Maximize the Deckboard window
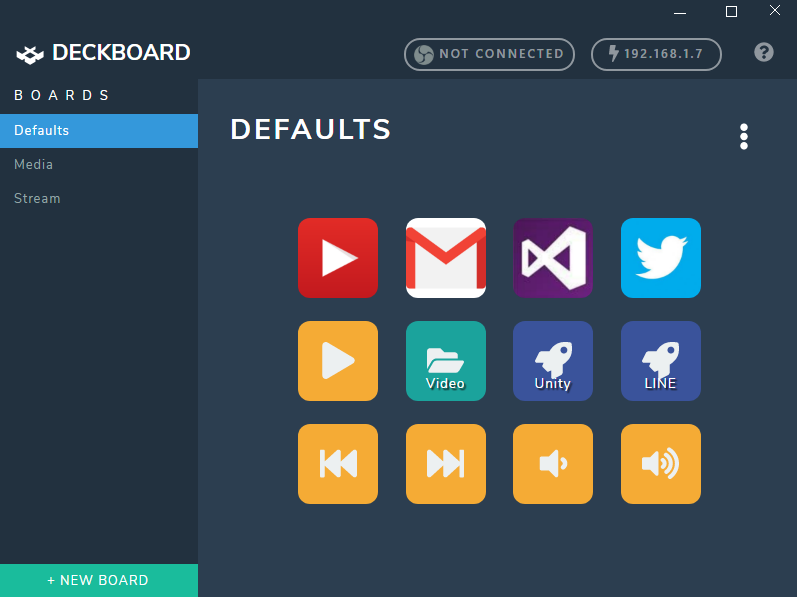 click(731, 12)
